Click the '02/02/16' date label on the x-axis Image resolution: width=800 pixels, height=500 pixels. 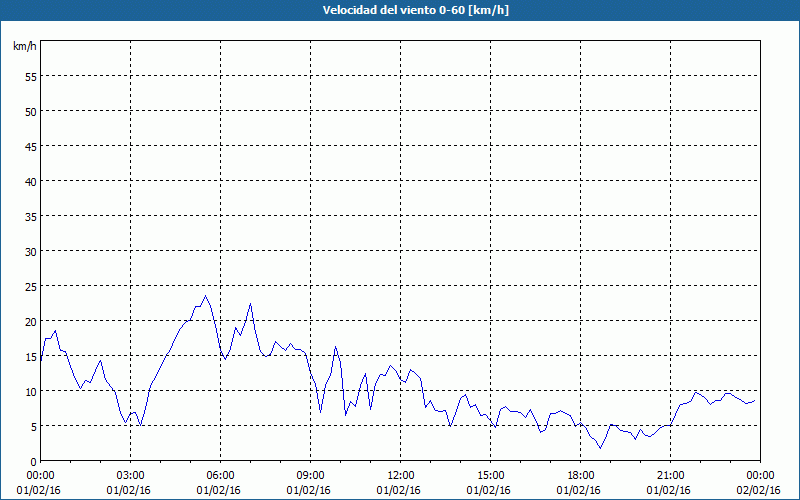pyautogui.click(x=759, y=490)
